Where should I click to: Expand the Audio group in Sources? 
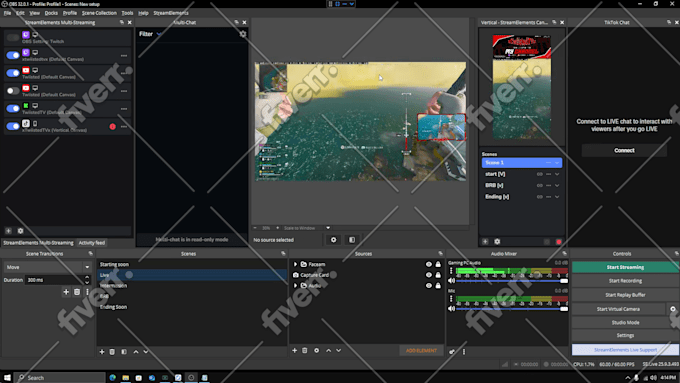pyautogui.click(x=295, y=285)
